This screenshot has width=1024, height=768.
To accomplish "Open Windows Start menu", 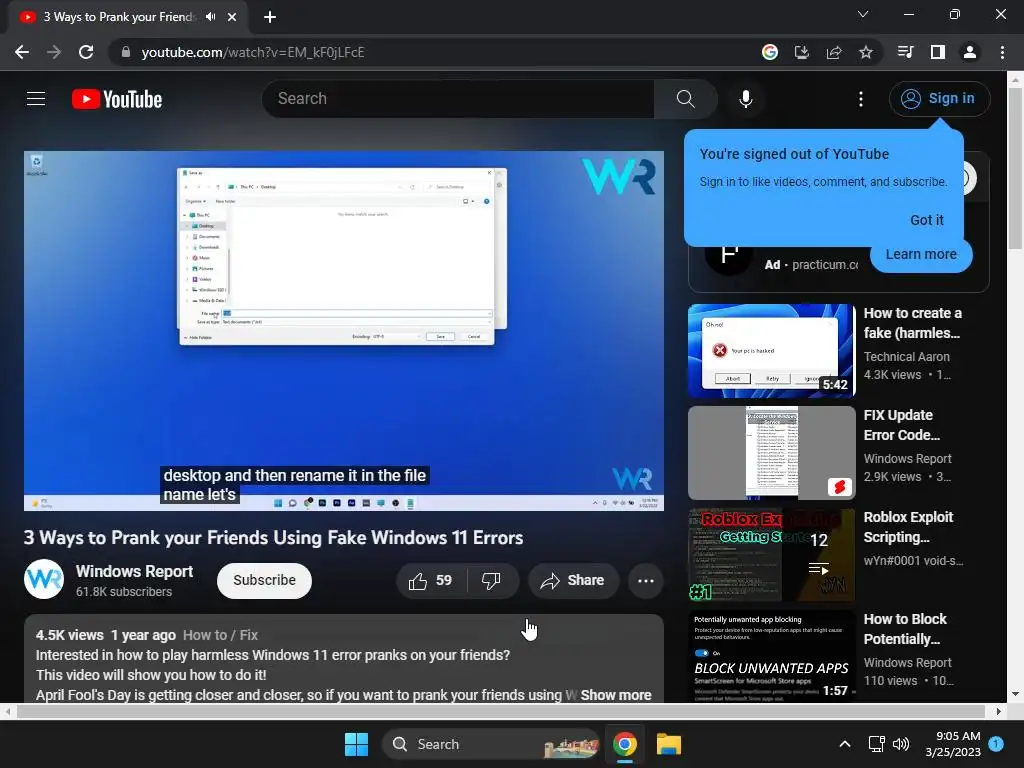I will tap(357, 744).
